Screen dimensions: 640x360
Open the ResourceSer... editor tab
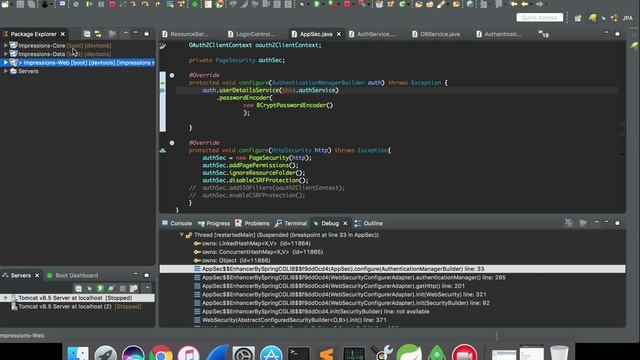click(185, 34)
